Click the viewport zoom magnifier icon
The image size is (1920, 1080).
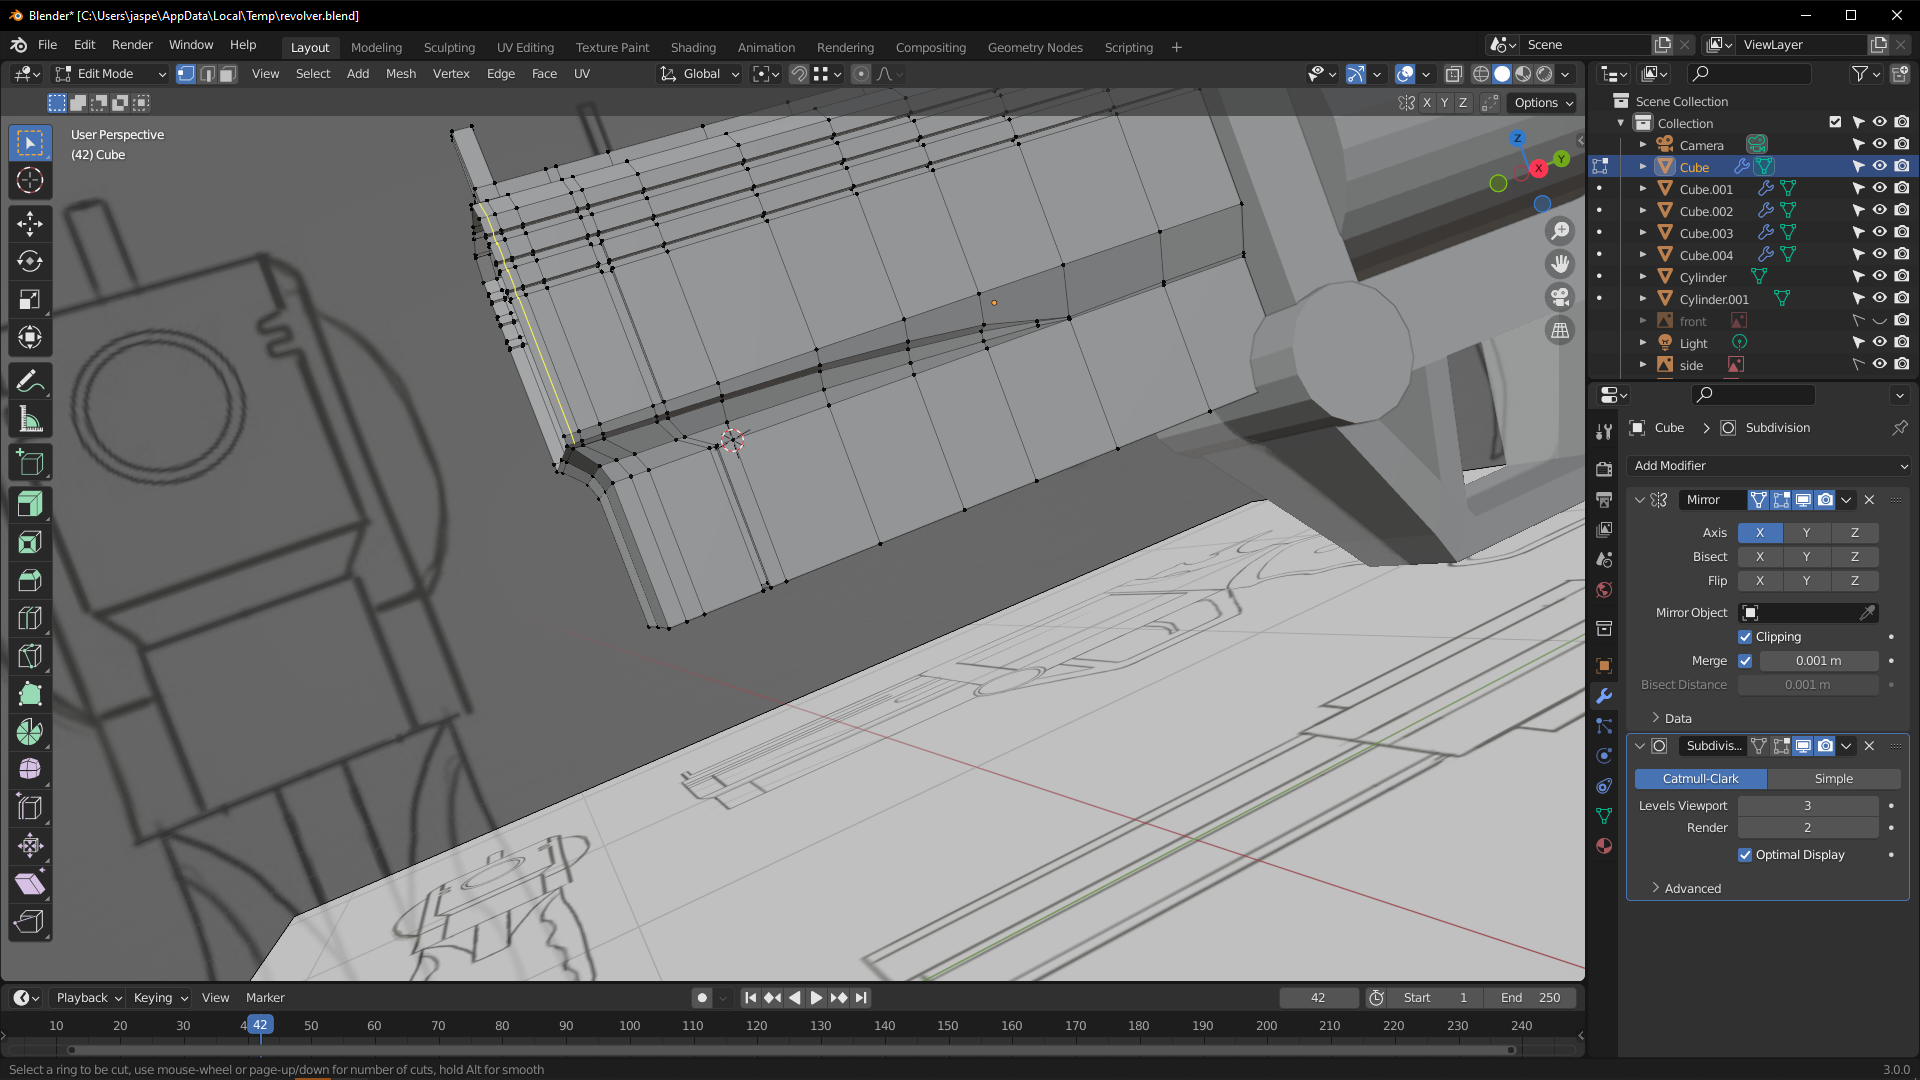click(x=1560, y=230)
